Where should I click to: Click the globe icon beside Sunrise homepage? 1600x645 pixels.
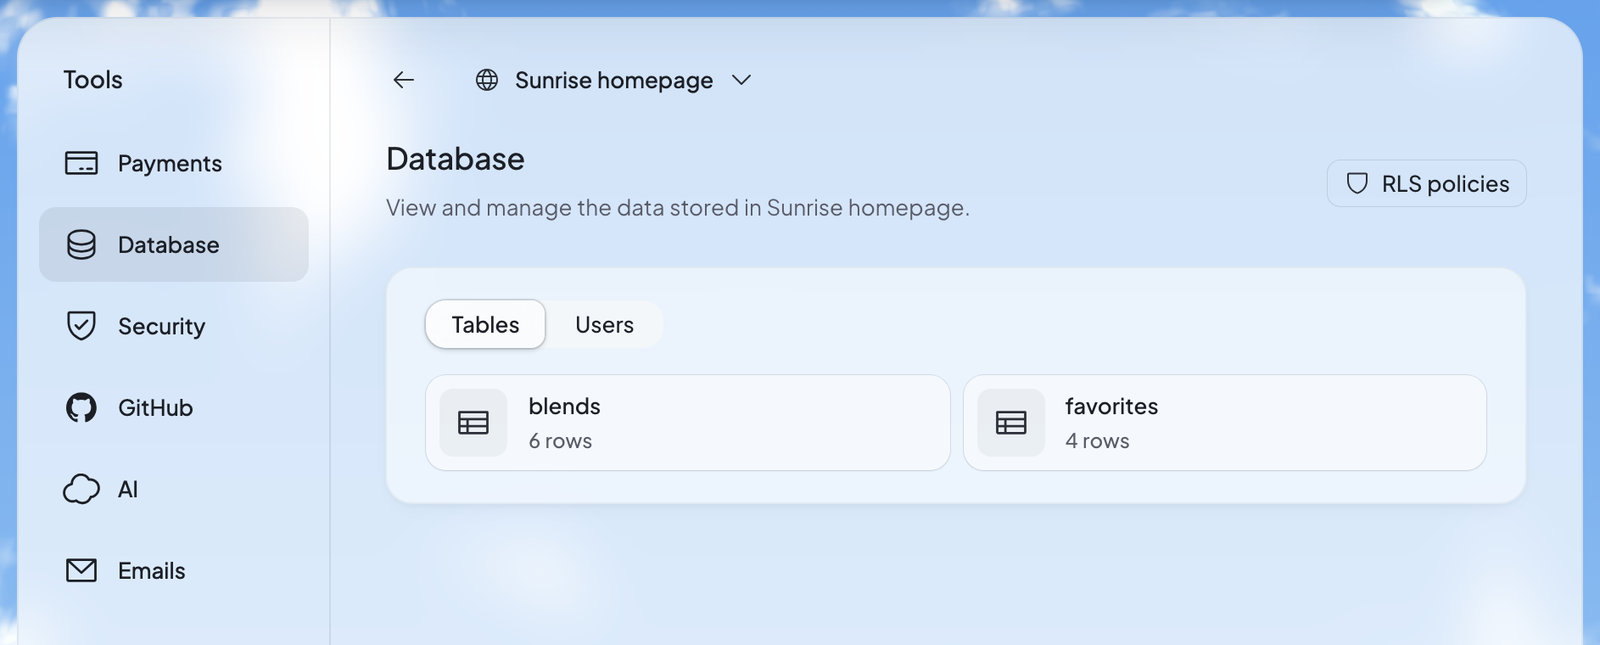point(487,80)
